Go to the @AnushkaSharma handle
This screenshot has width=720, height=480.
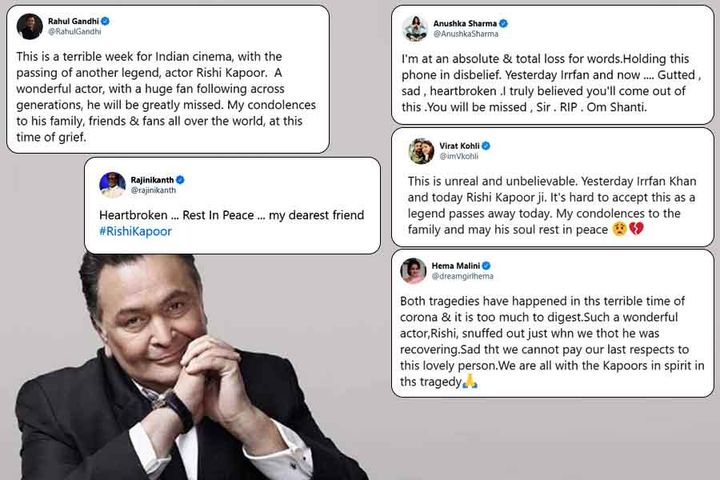click(464, 33)
